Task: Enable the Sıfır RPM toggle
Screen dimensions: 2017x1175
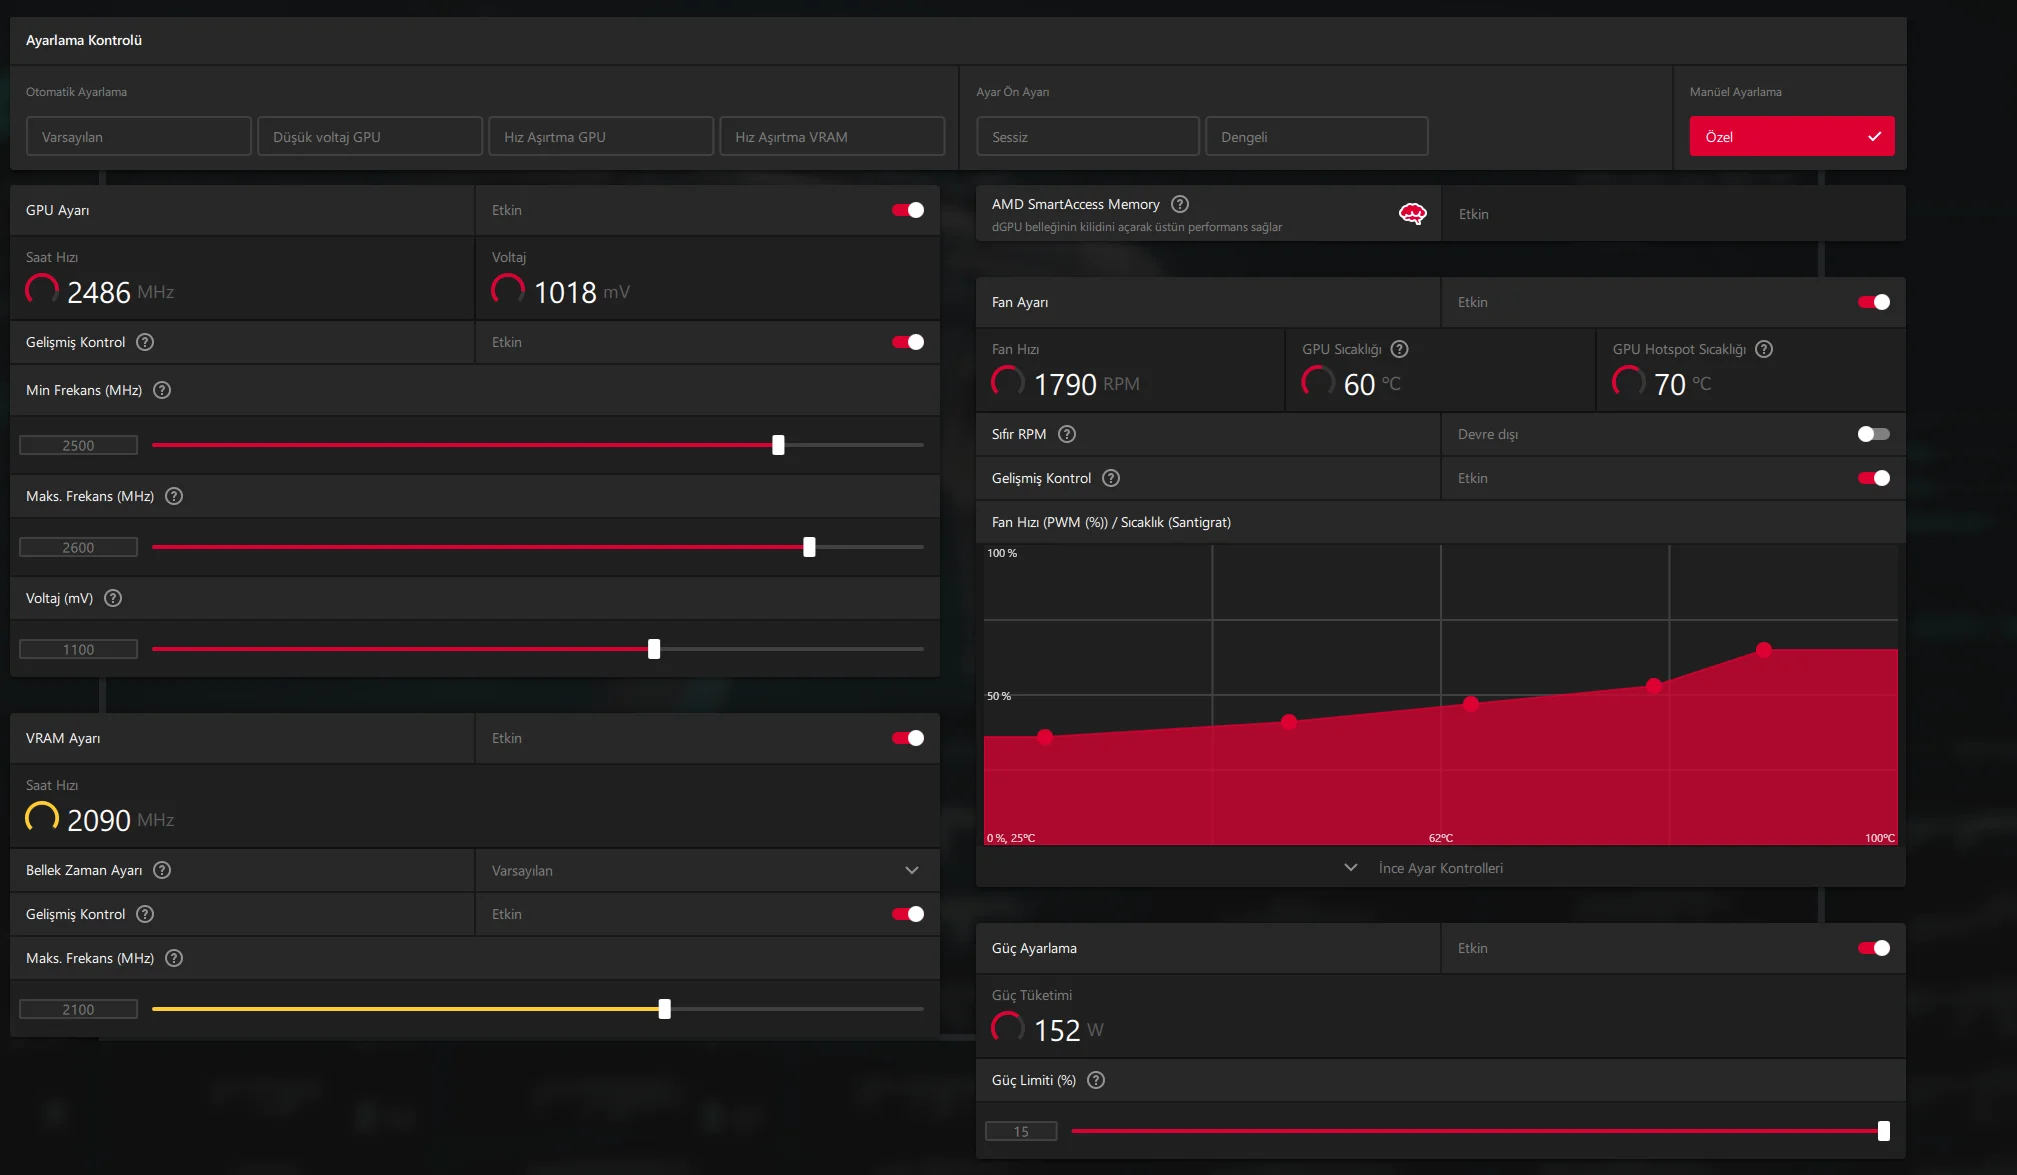Action: pos(1873,434)
